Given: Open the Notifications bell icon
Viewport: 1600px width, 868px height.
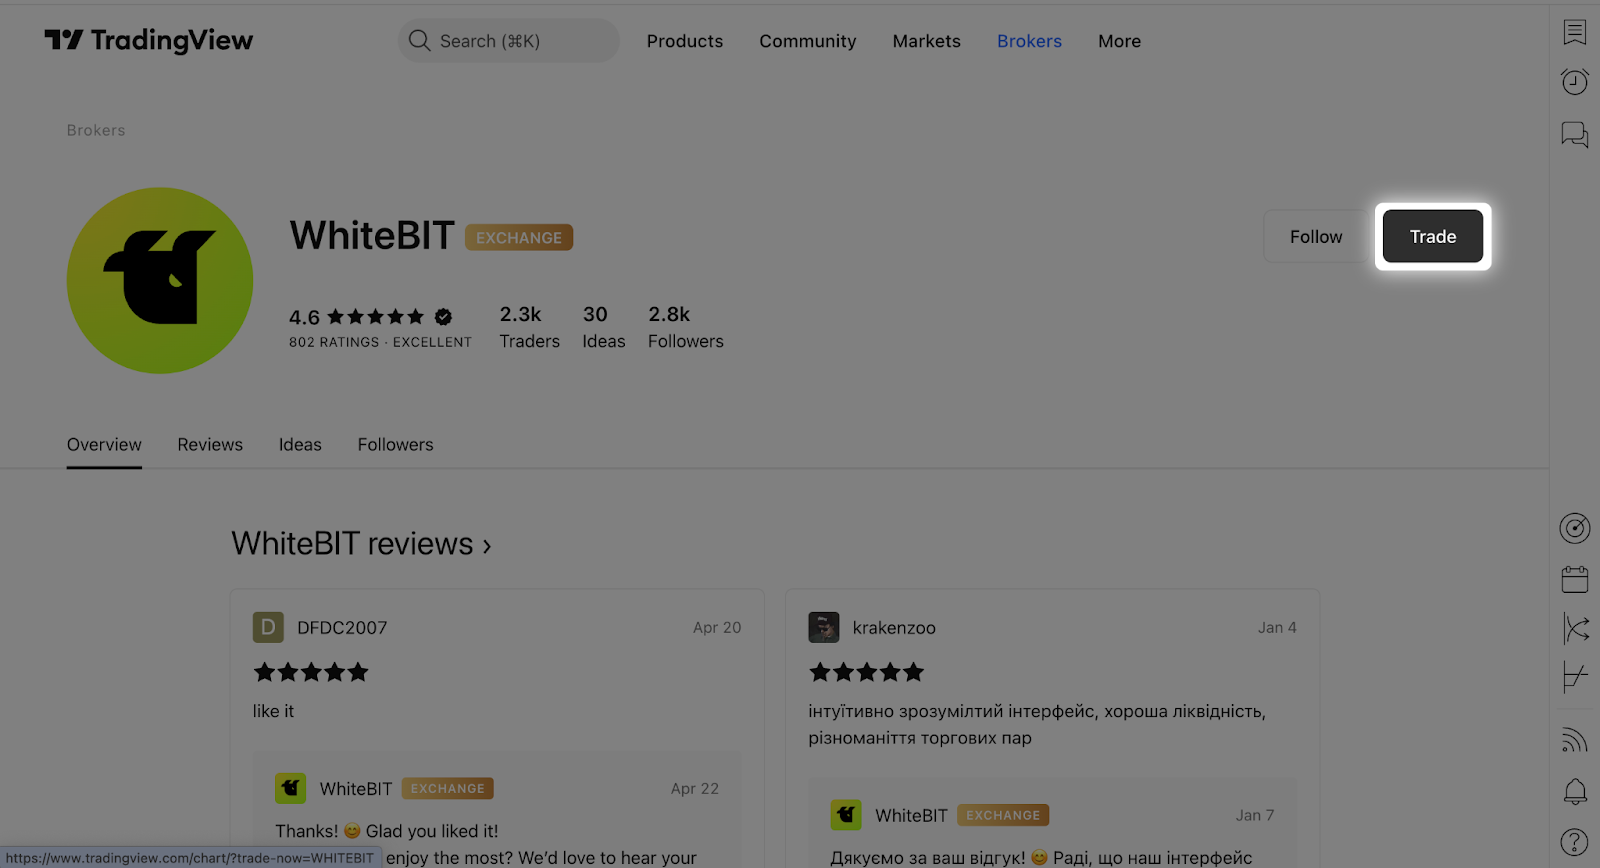Looking at the screenshot, I should [x=1575, y=792].
